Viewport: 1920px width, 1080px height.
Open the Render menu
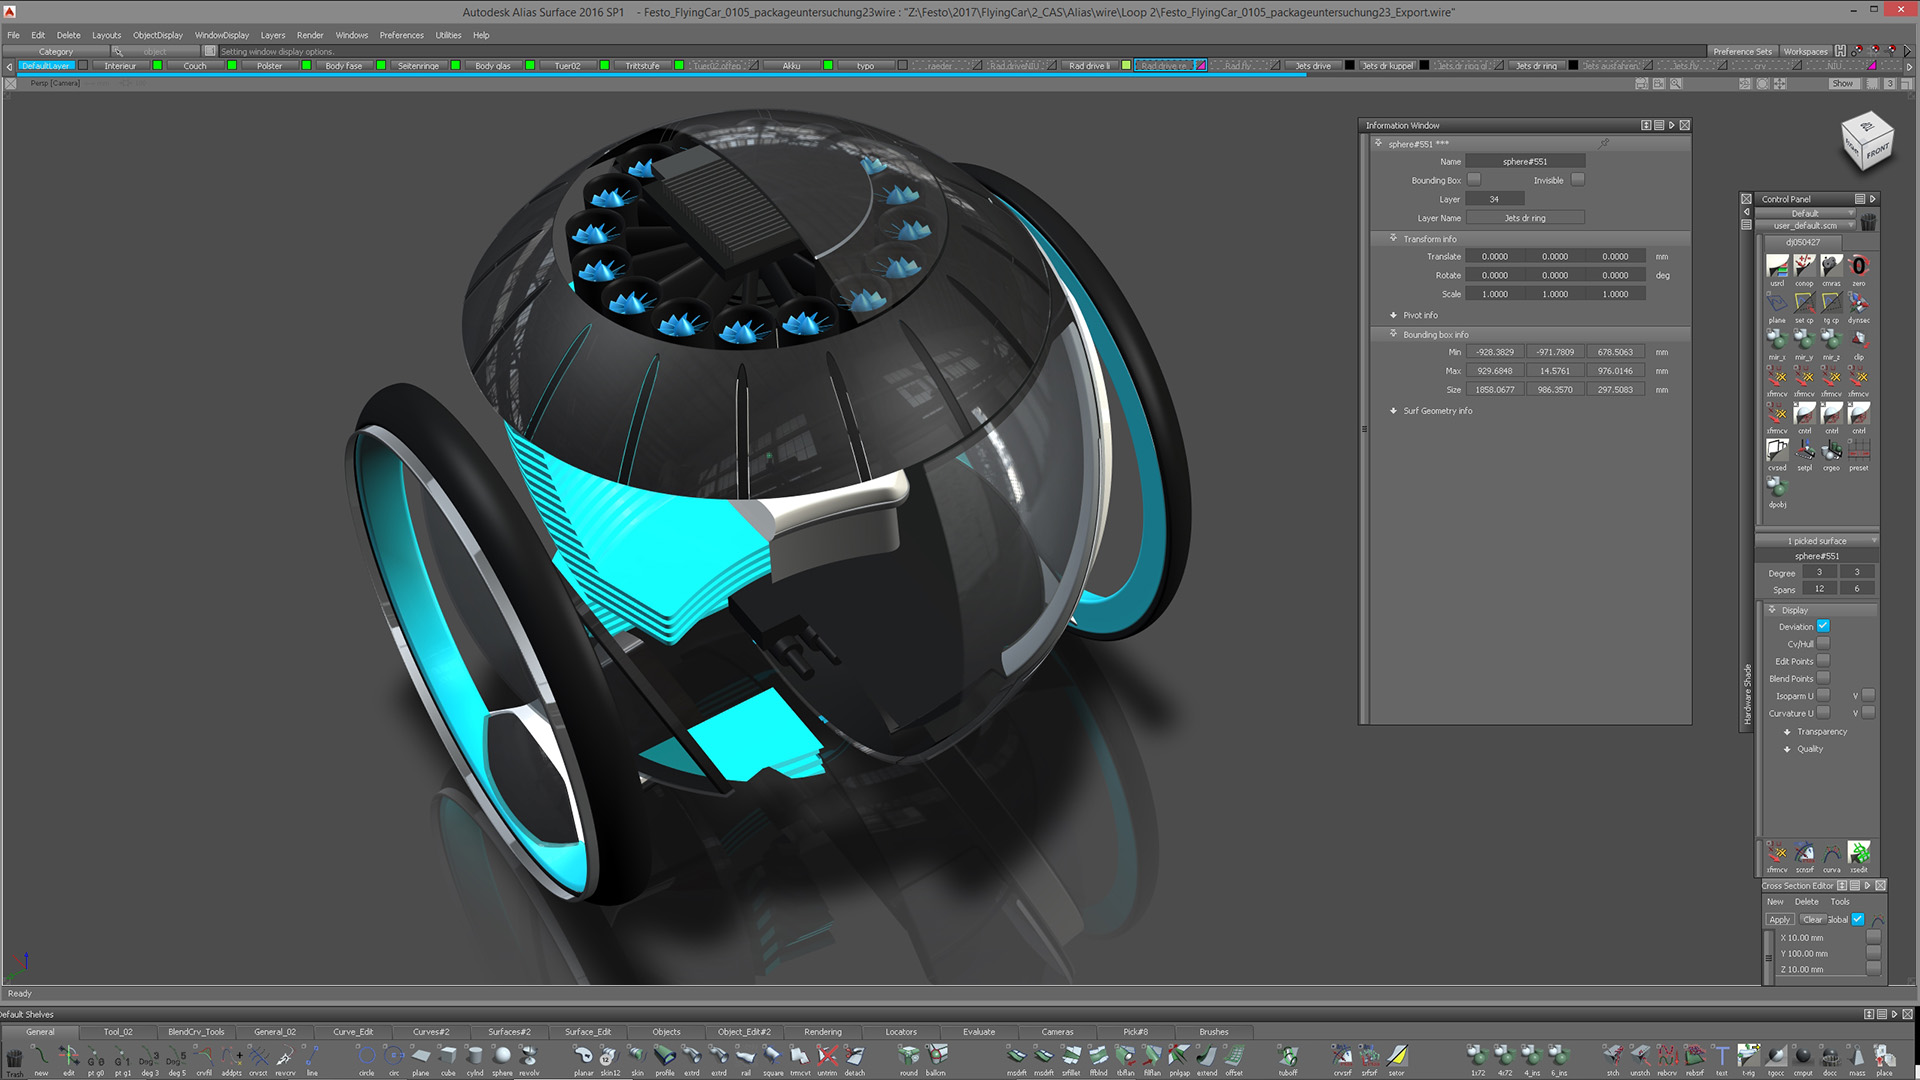coord(310,35)
